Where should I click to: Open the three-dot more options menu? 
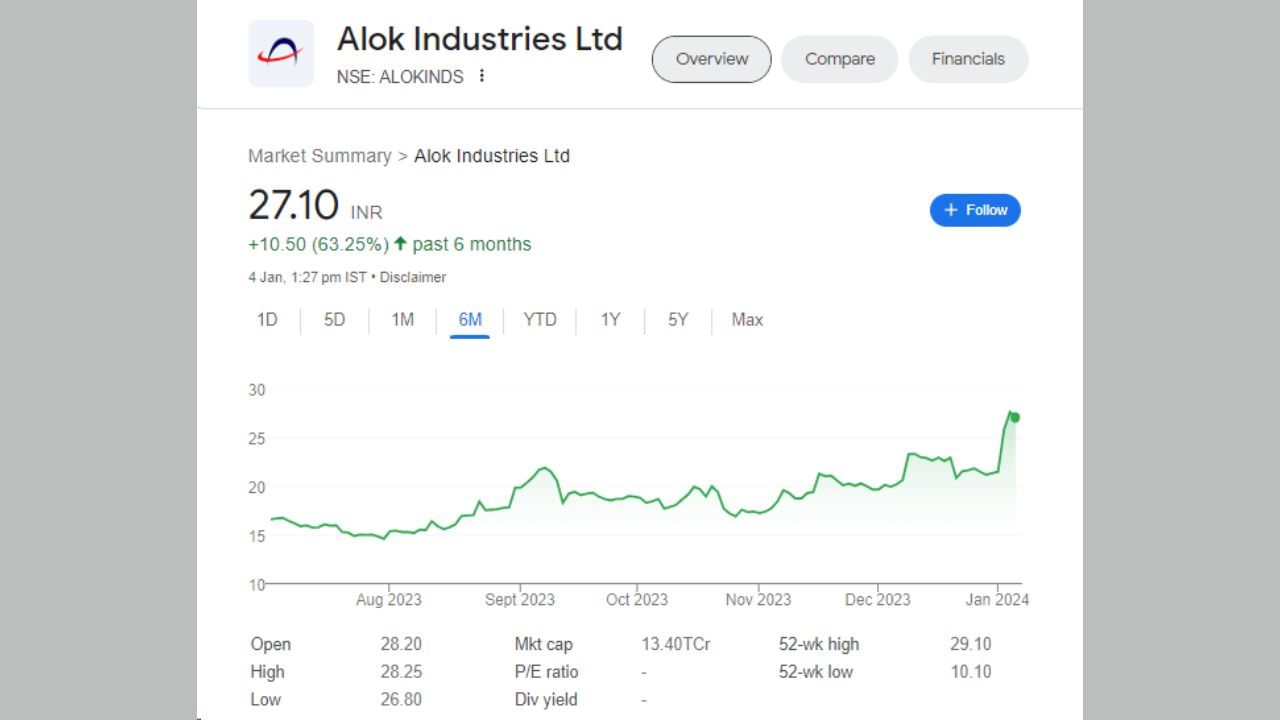482,76
